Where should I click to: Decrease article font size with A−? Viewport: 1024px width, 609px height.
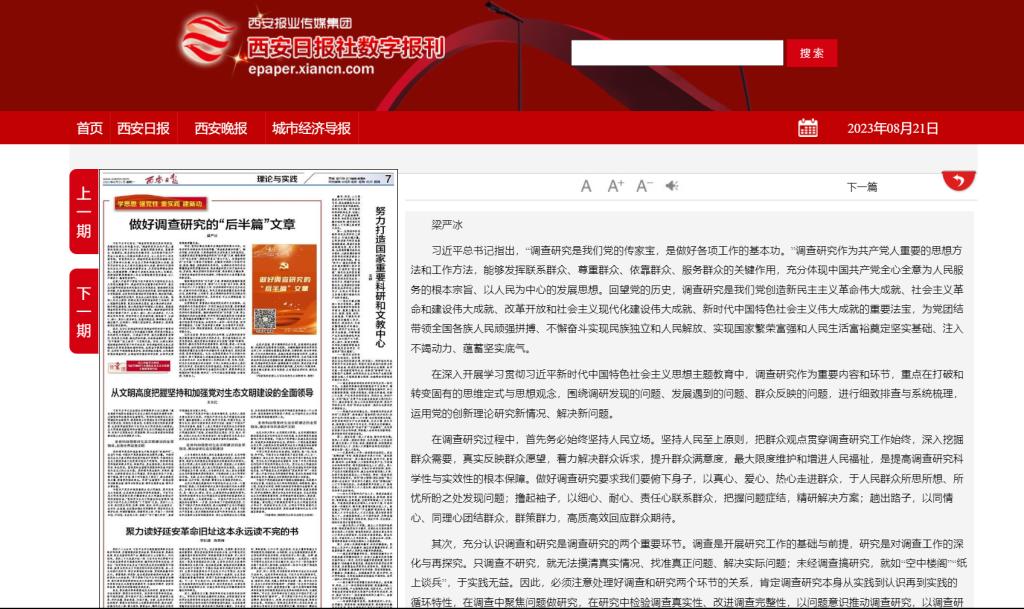(644, 186)
